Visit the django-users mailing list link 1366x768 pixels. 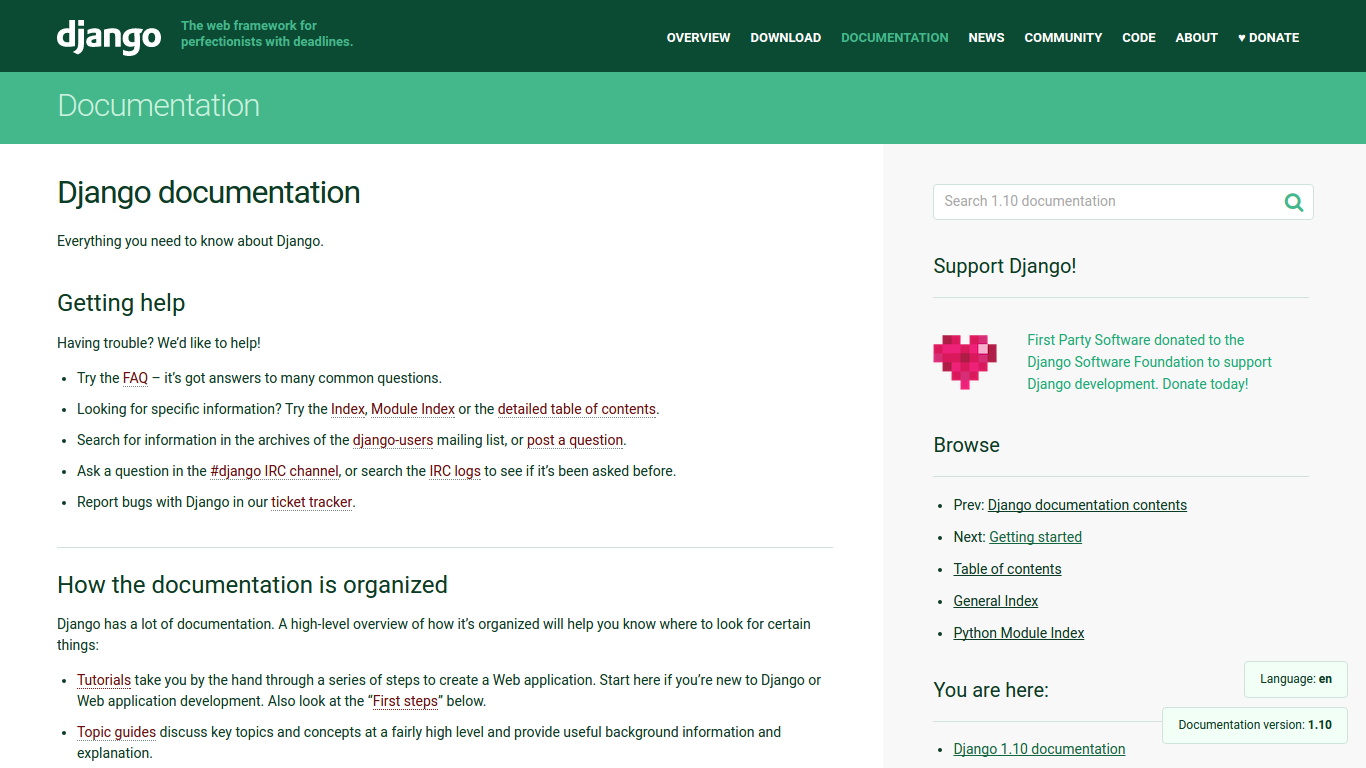[x=393, y=440]
